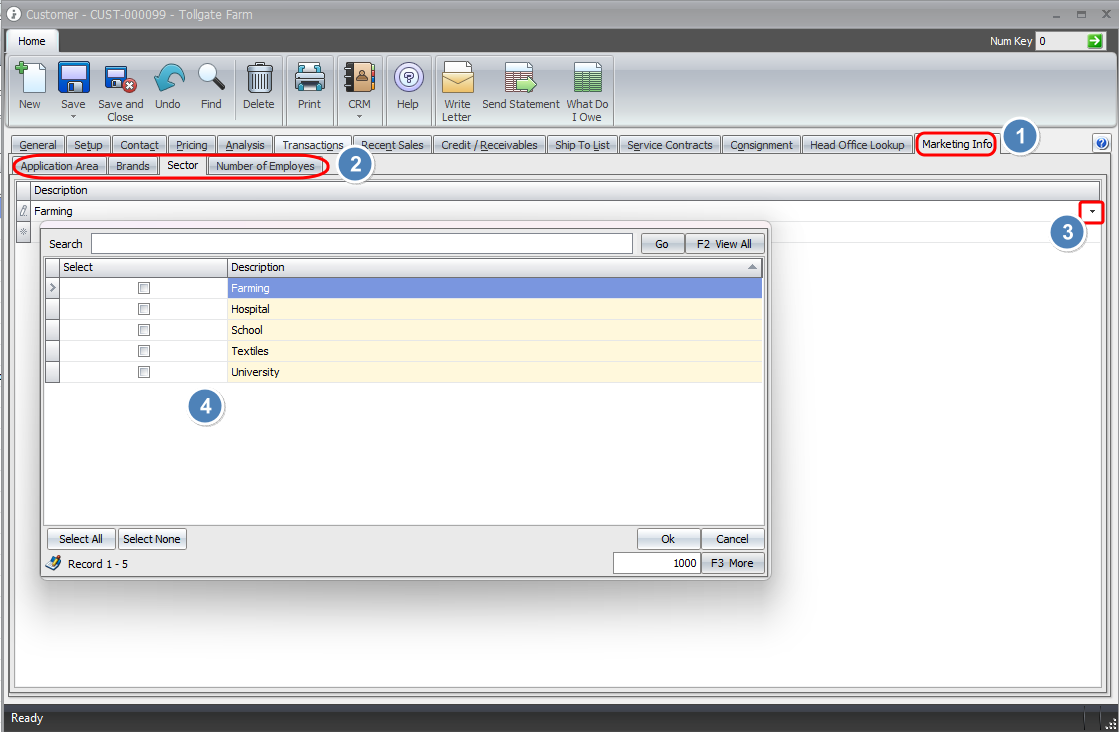1119x732 pixels.
Task: Tick the checkbox for University
Action: (144, 372)
